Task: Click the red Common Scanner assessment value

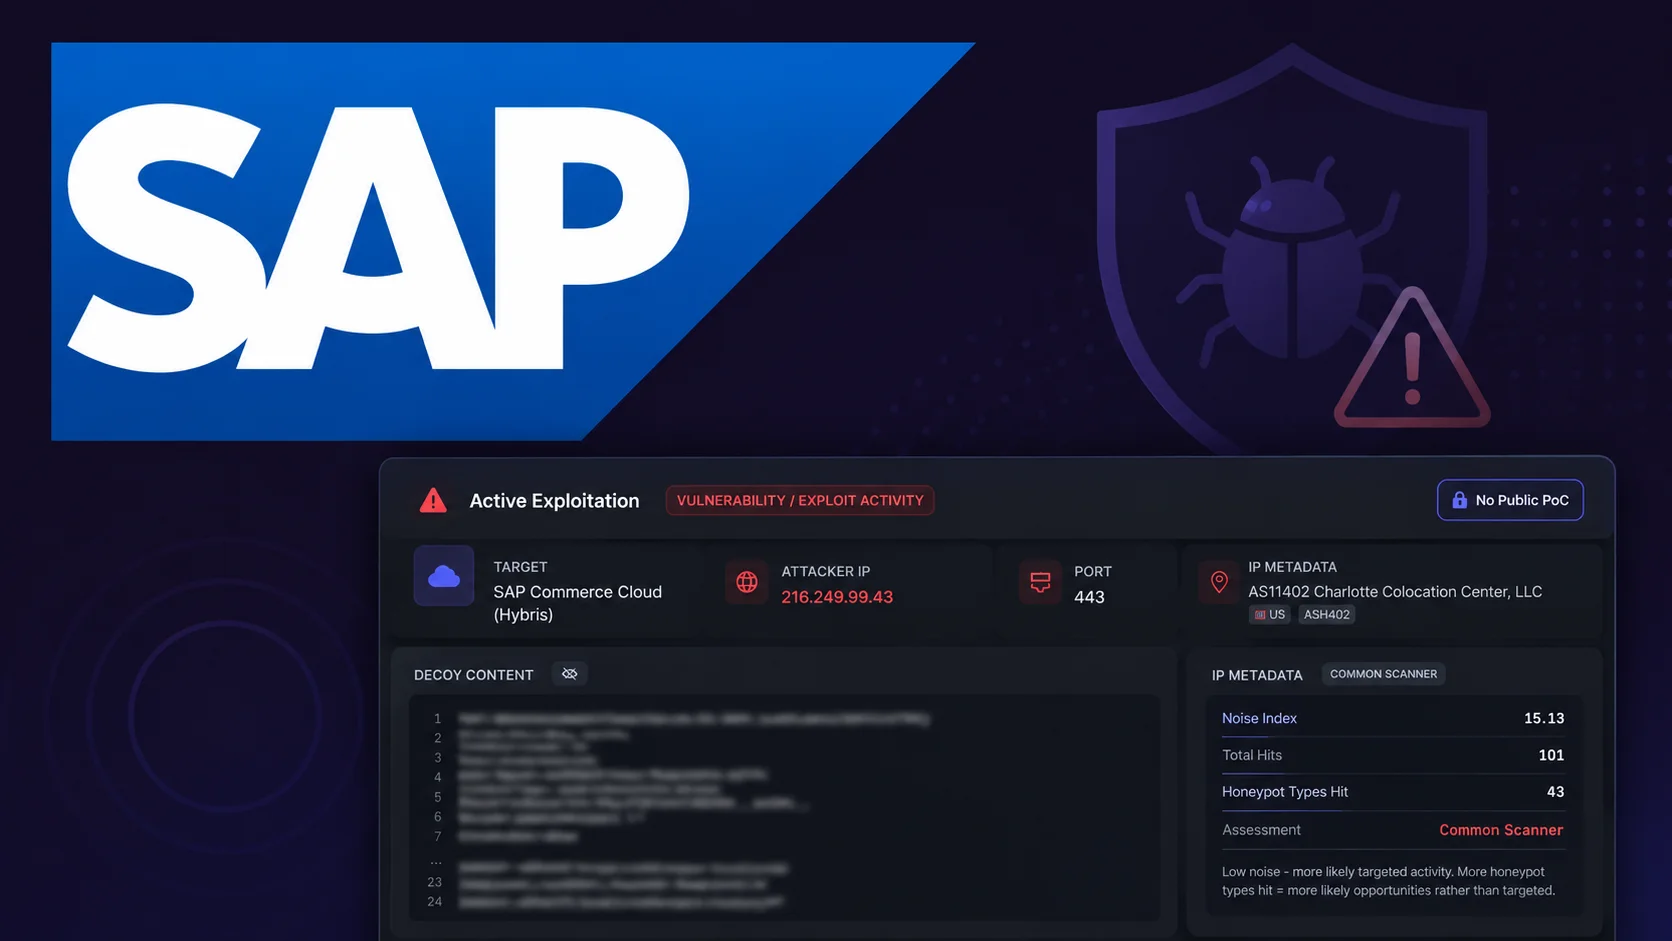Action: (x=1501, y=830)
